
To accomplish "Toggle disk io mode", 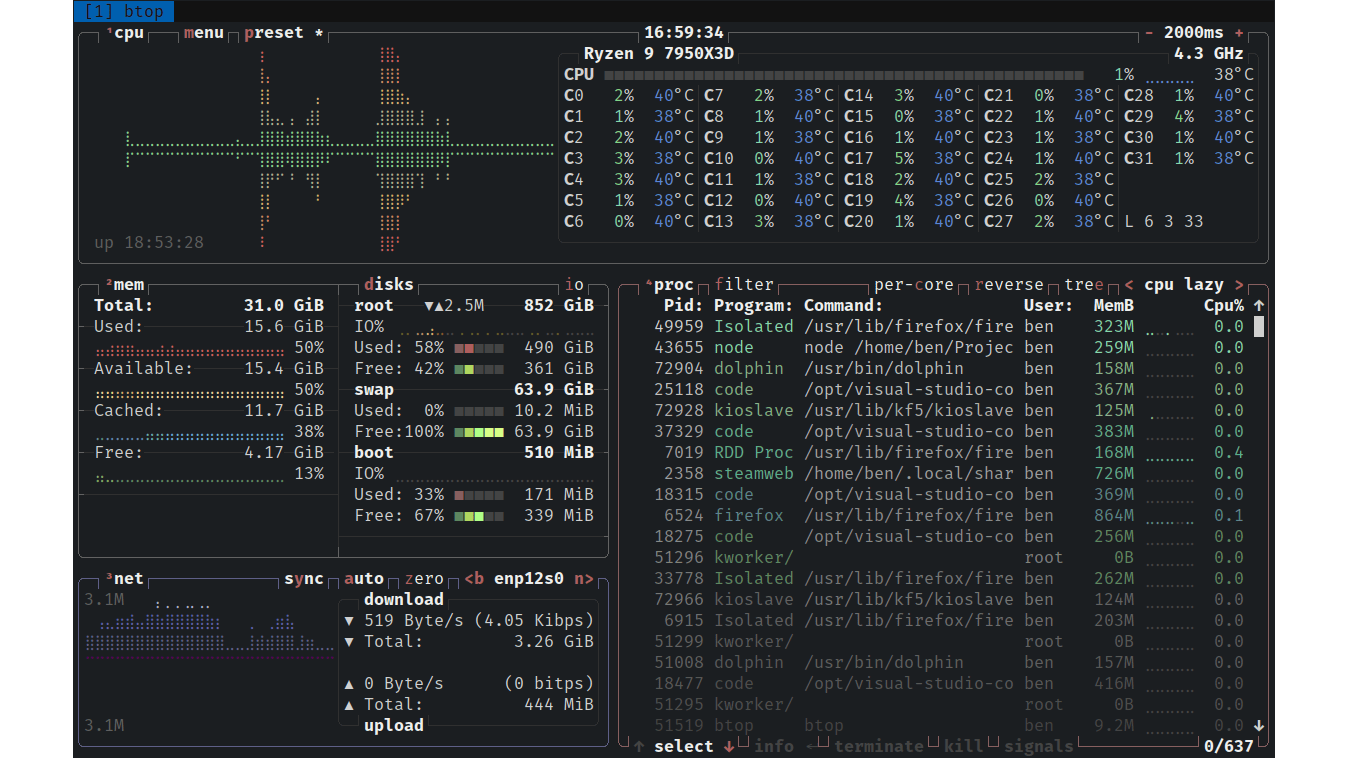I will 574,285.
